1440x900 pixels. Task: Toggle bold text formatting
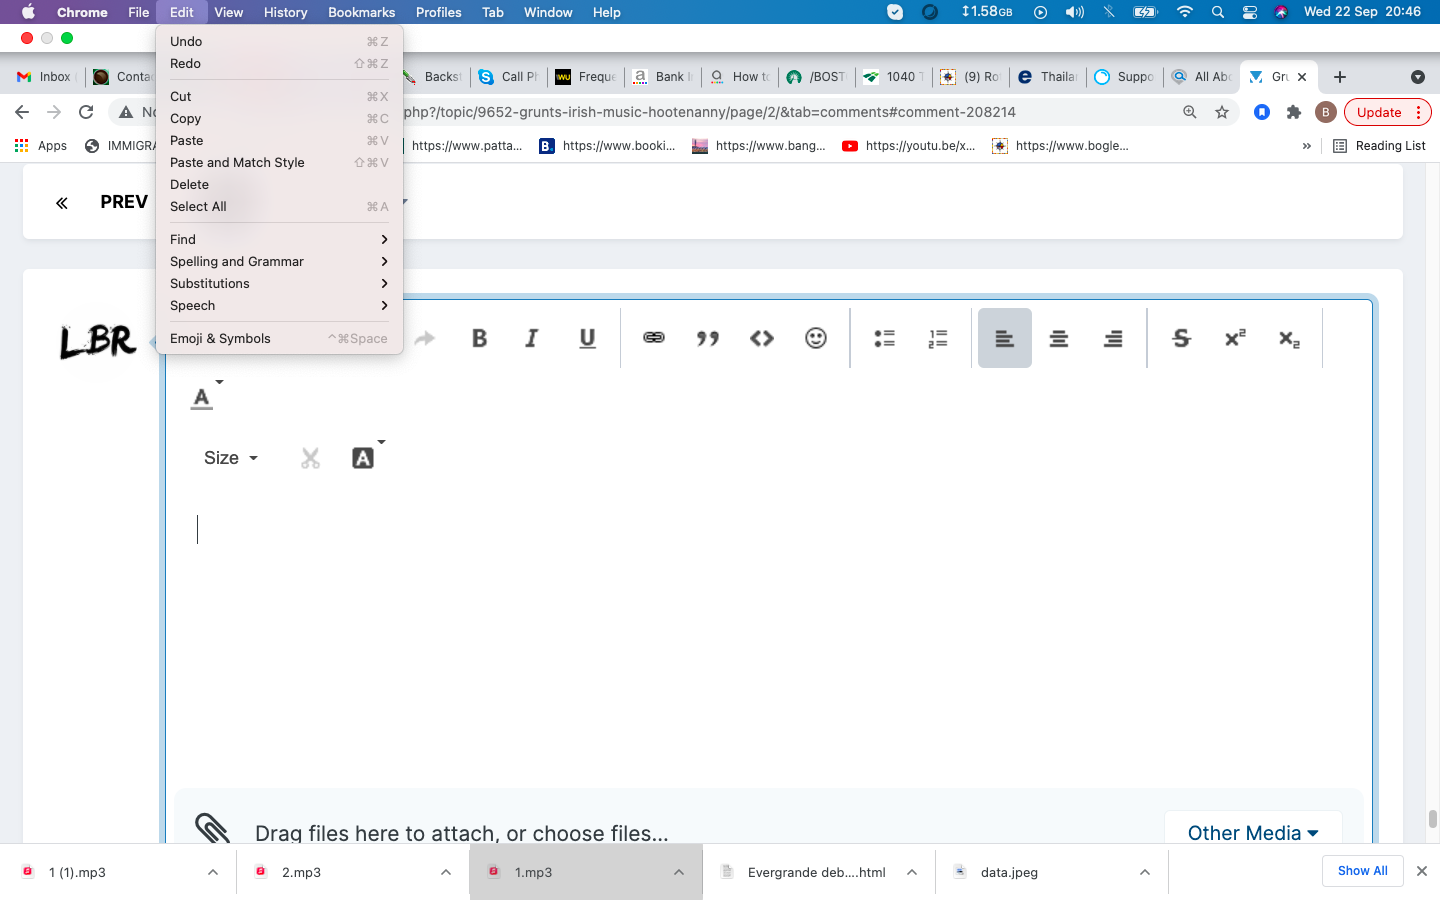tap(479, 338)
